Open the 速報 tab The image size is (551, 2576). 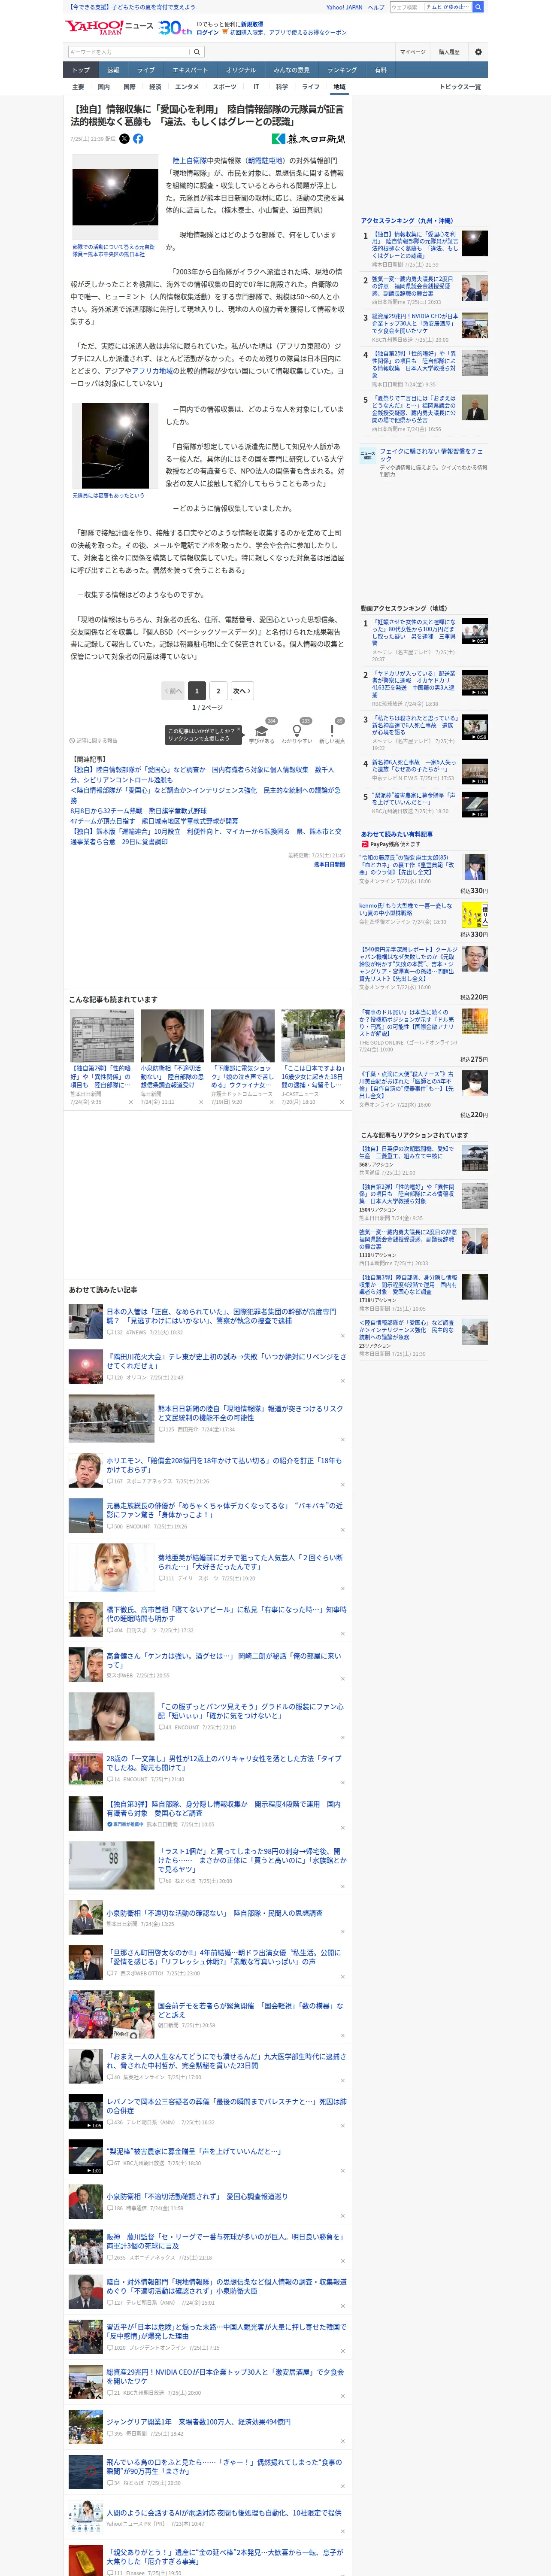click(x=113, y=70)
